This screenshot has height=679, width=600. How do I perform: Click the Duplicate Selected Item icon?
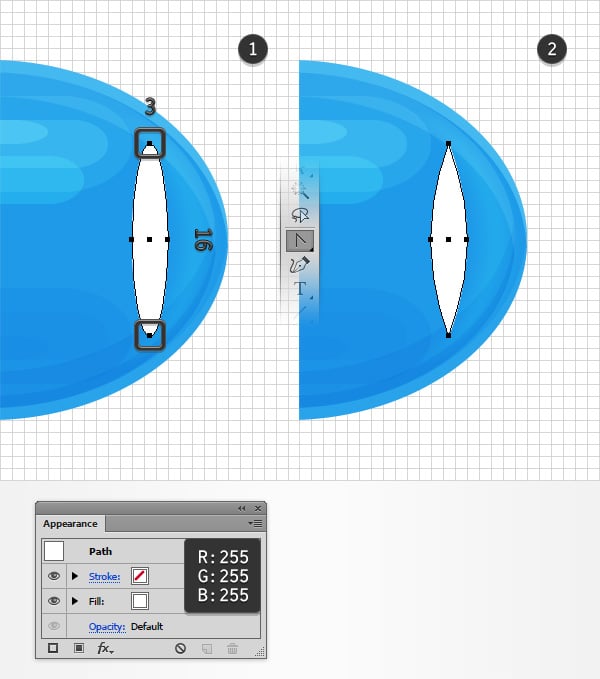[207, 648]
